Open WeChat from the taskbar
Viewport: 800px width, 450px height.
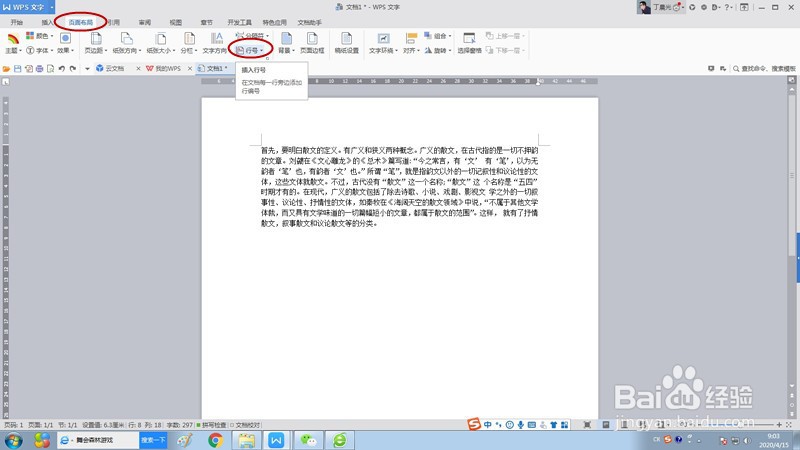click(x=308, y=440)
